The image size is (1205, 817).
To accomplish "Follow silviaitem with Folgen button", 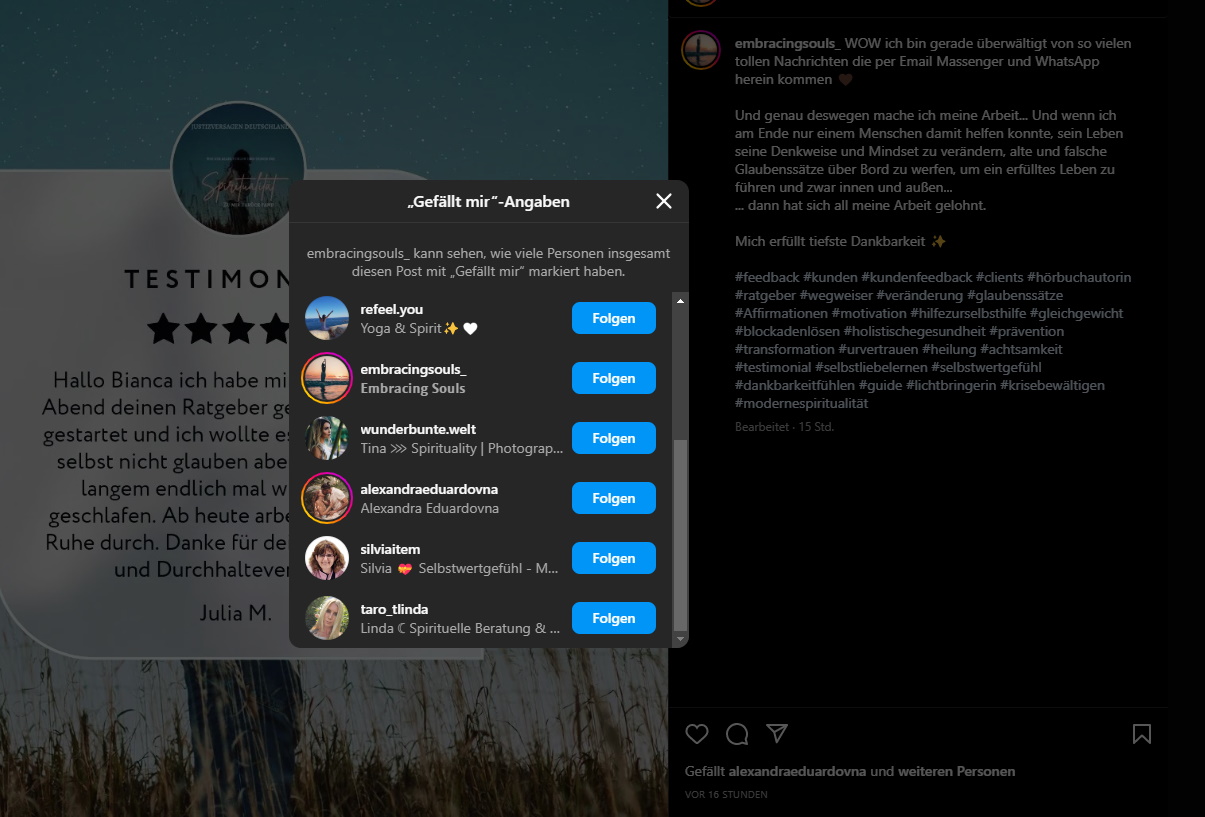I will pos(614,558).
